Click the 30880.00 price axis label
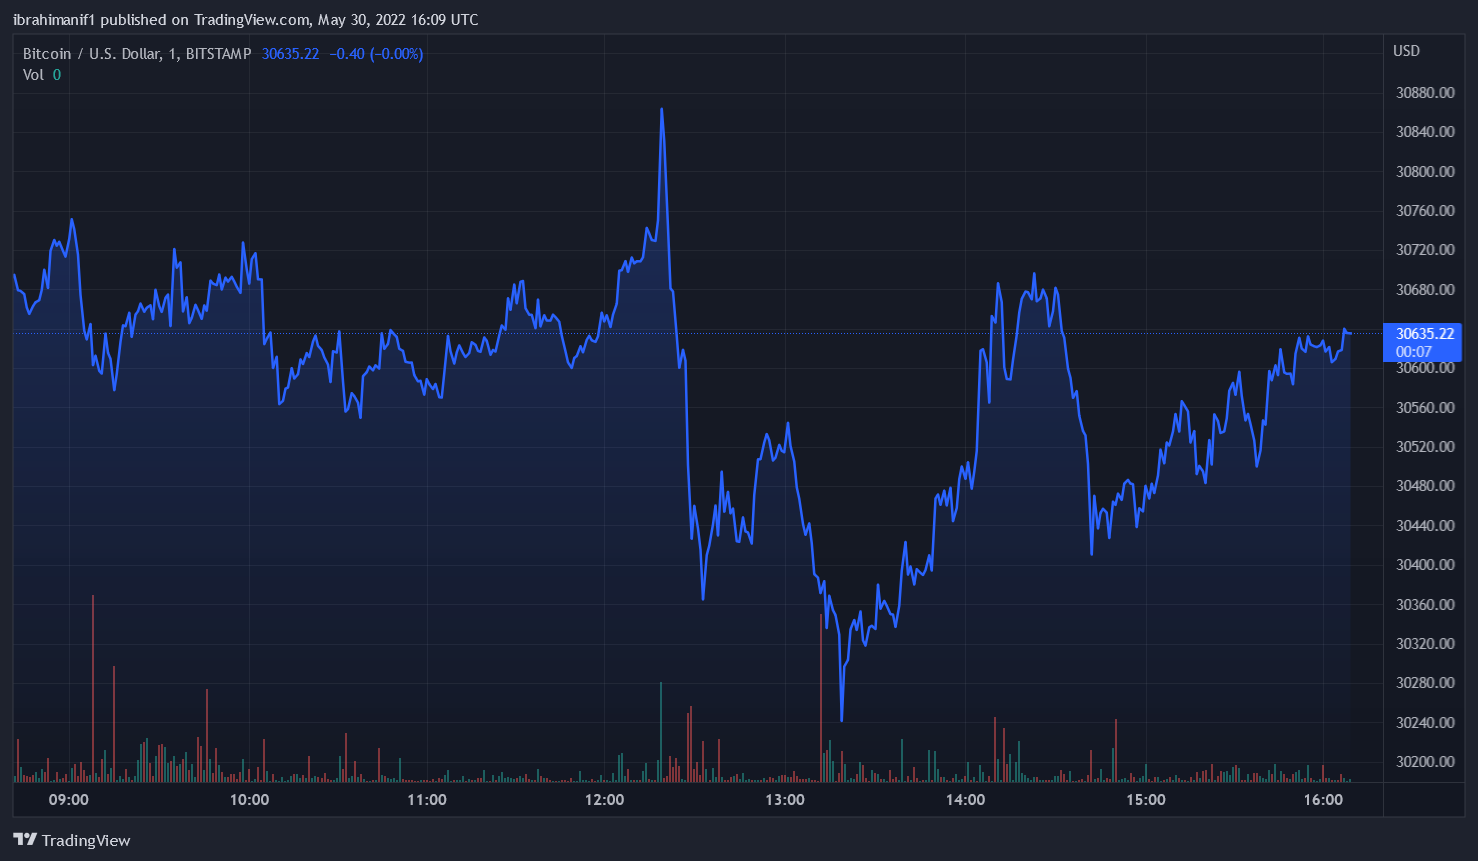The width and height of the screenshot is (1478, 861). tap(1425, 93)
